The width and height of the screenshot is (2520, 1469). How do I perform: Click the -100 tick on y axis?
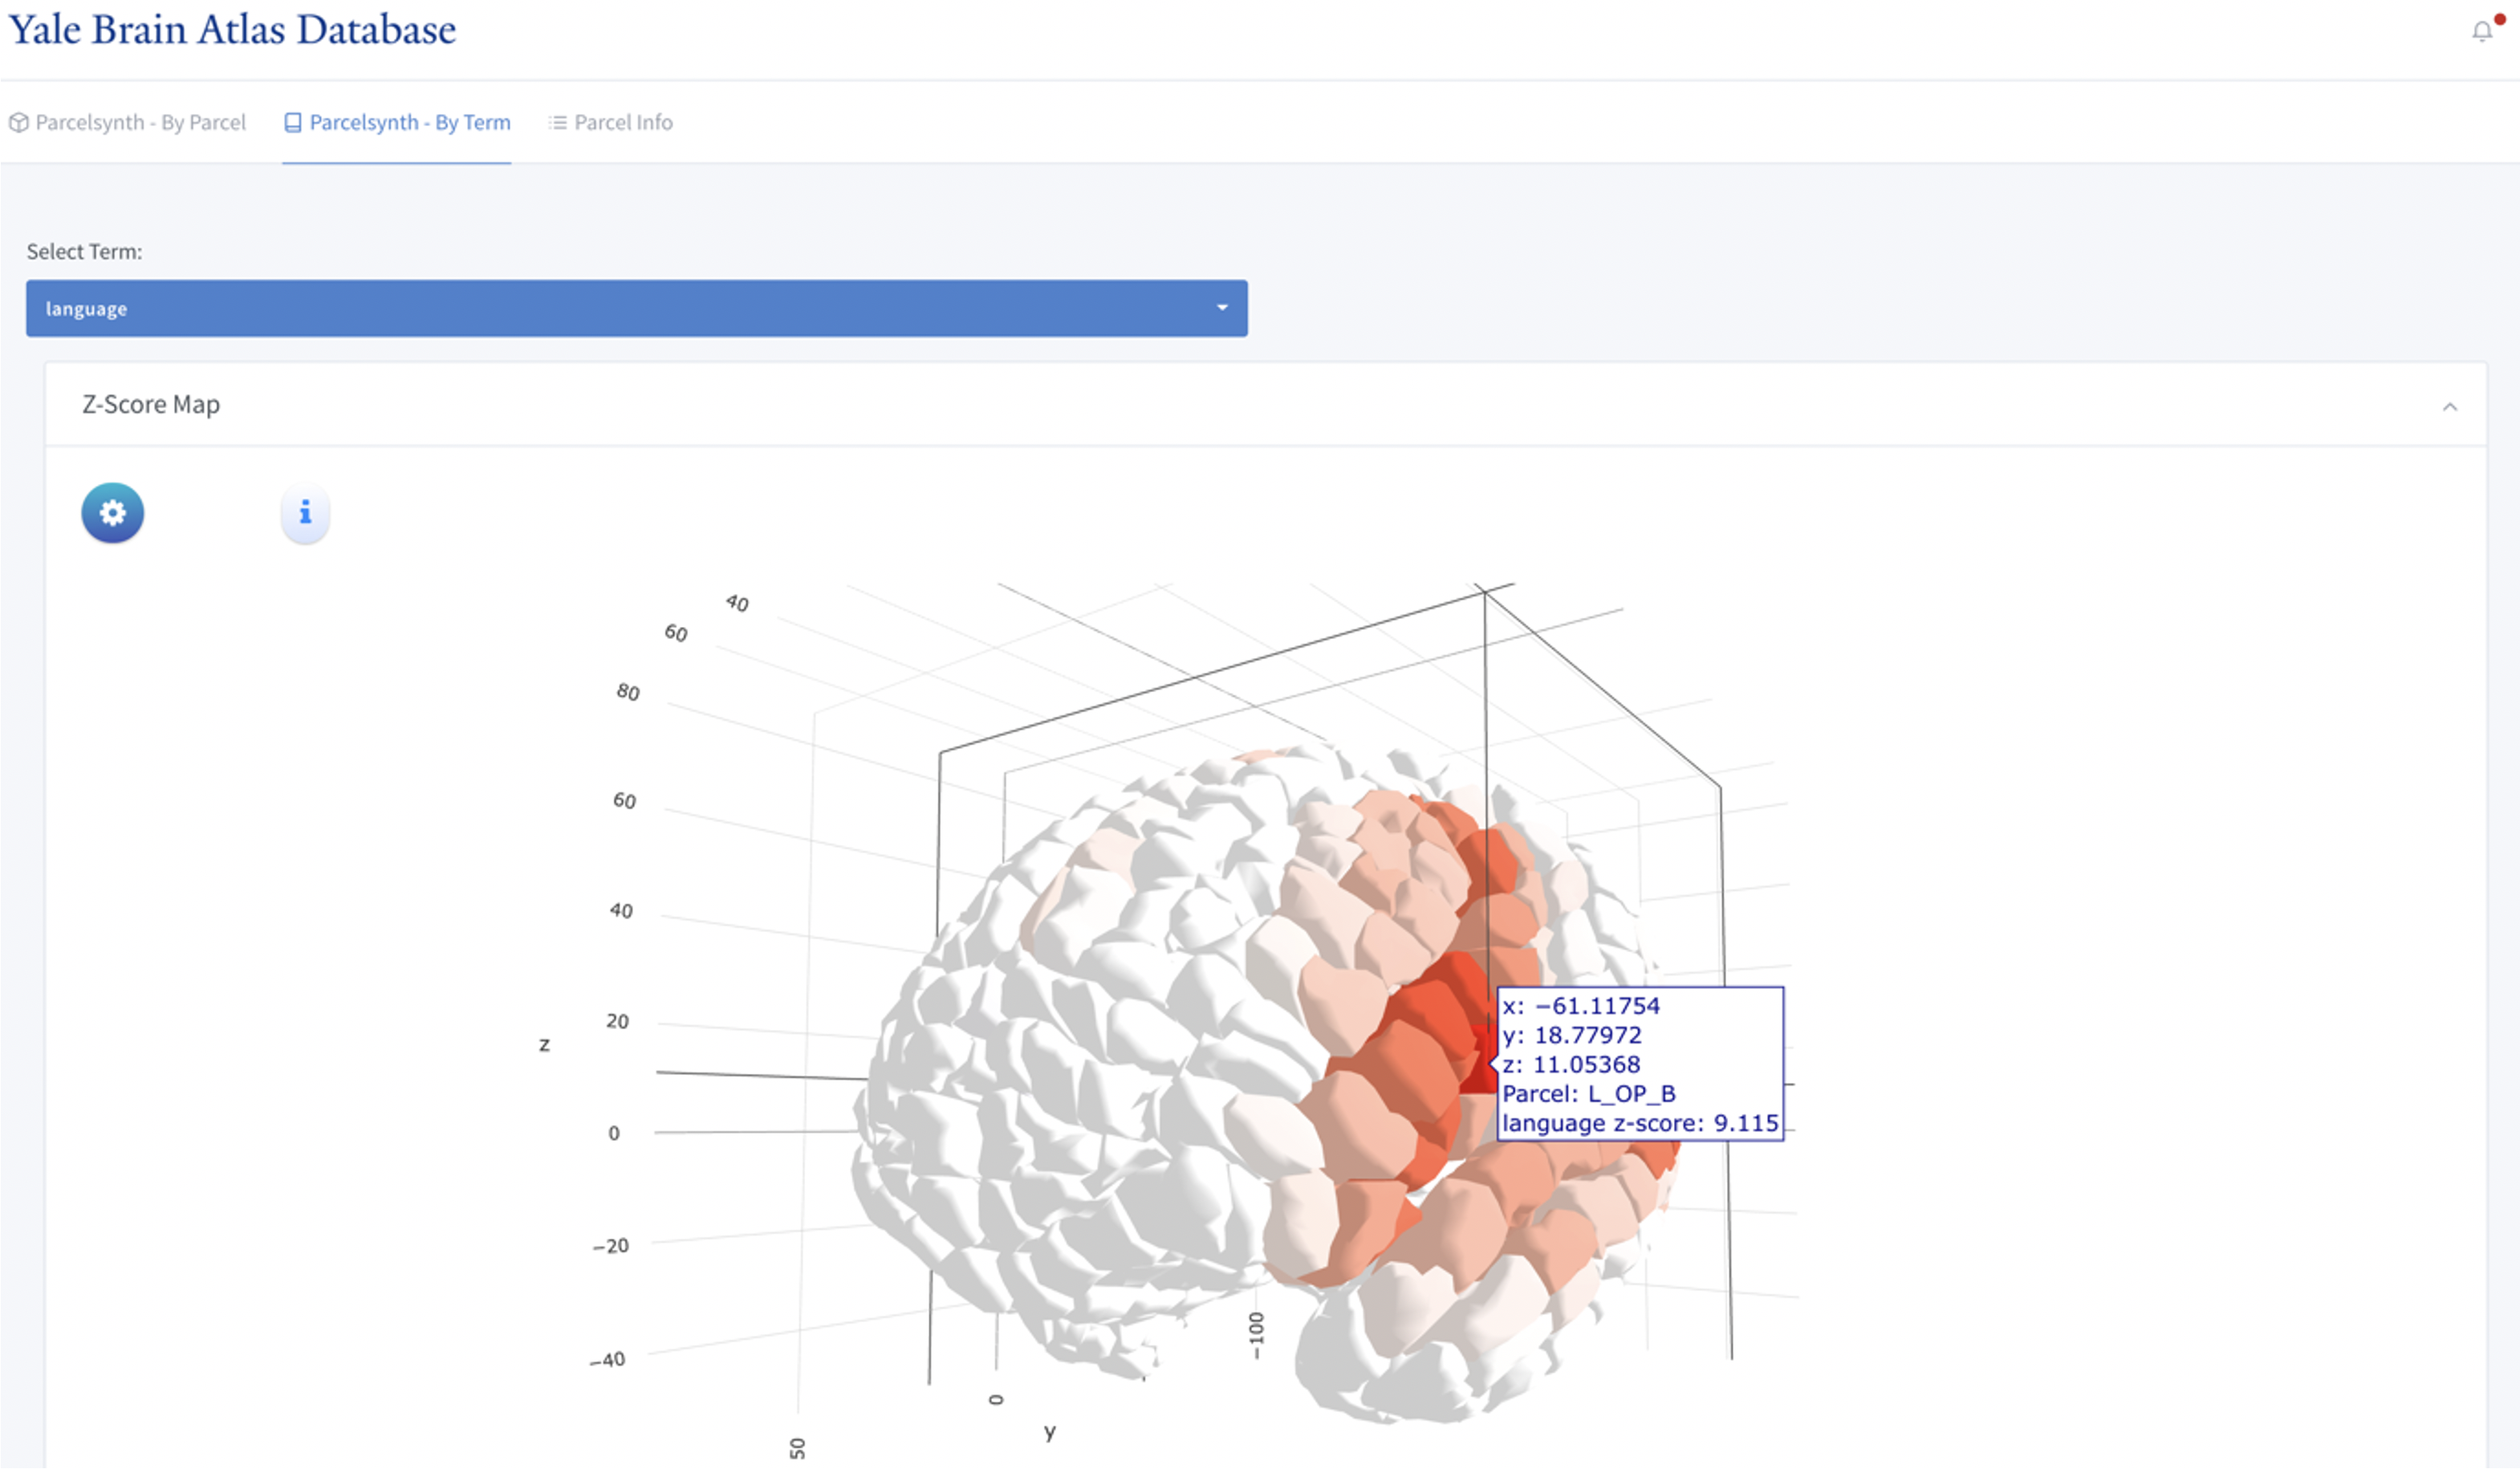(x=1256, y=1334)
